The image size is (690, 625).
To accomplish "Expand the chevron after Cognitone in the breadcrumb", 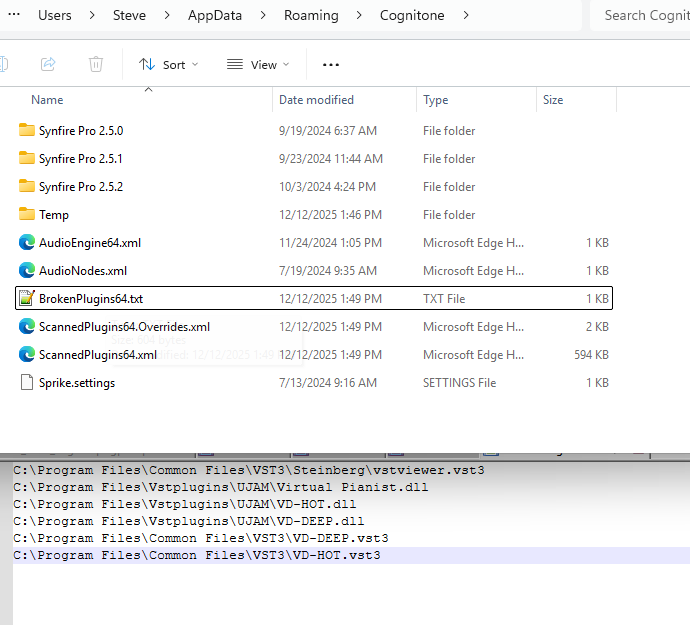I will (465, 16).
